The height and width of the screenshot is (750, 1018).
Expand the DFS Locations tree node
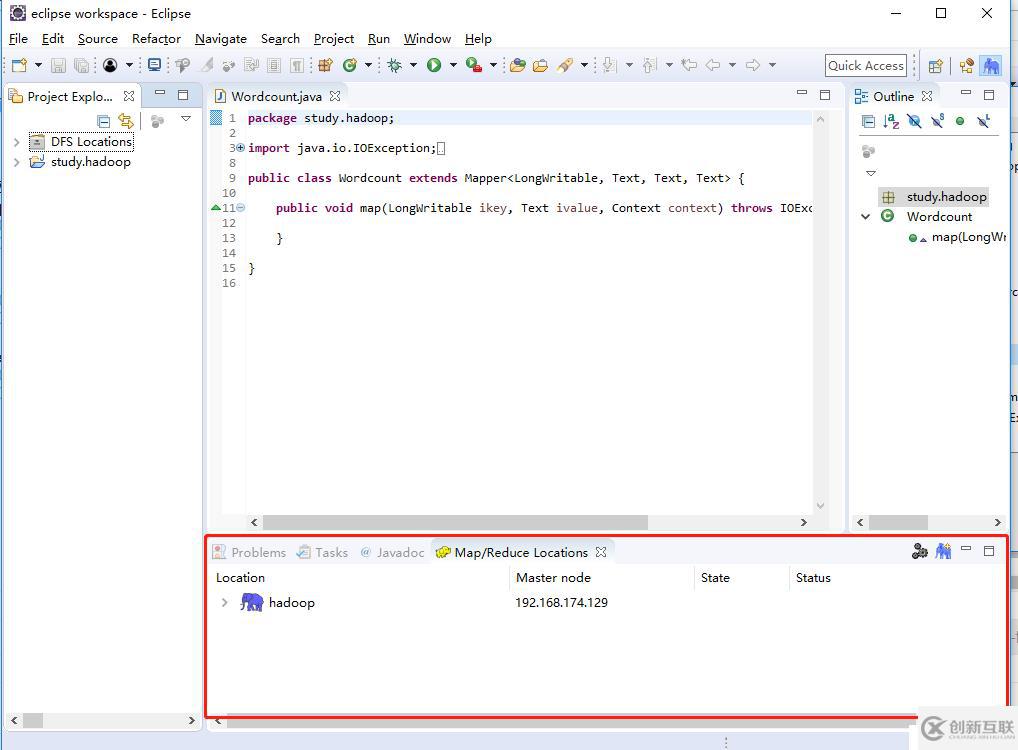pos(16,142)
